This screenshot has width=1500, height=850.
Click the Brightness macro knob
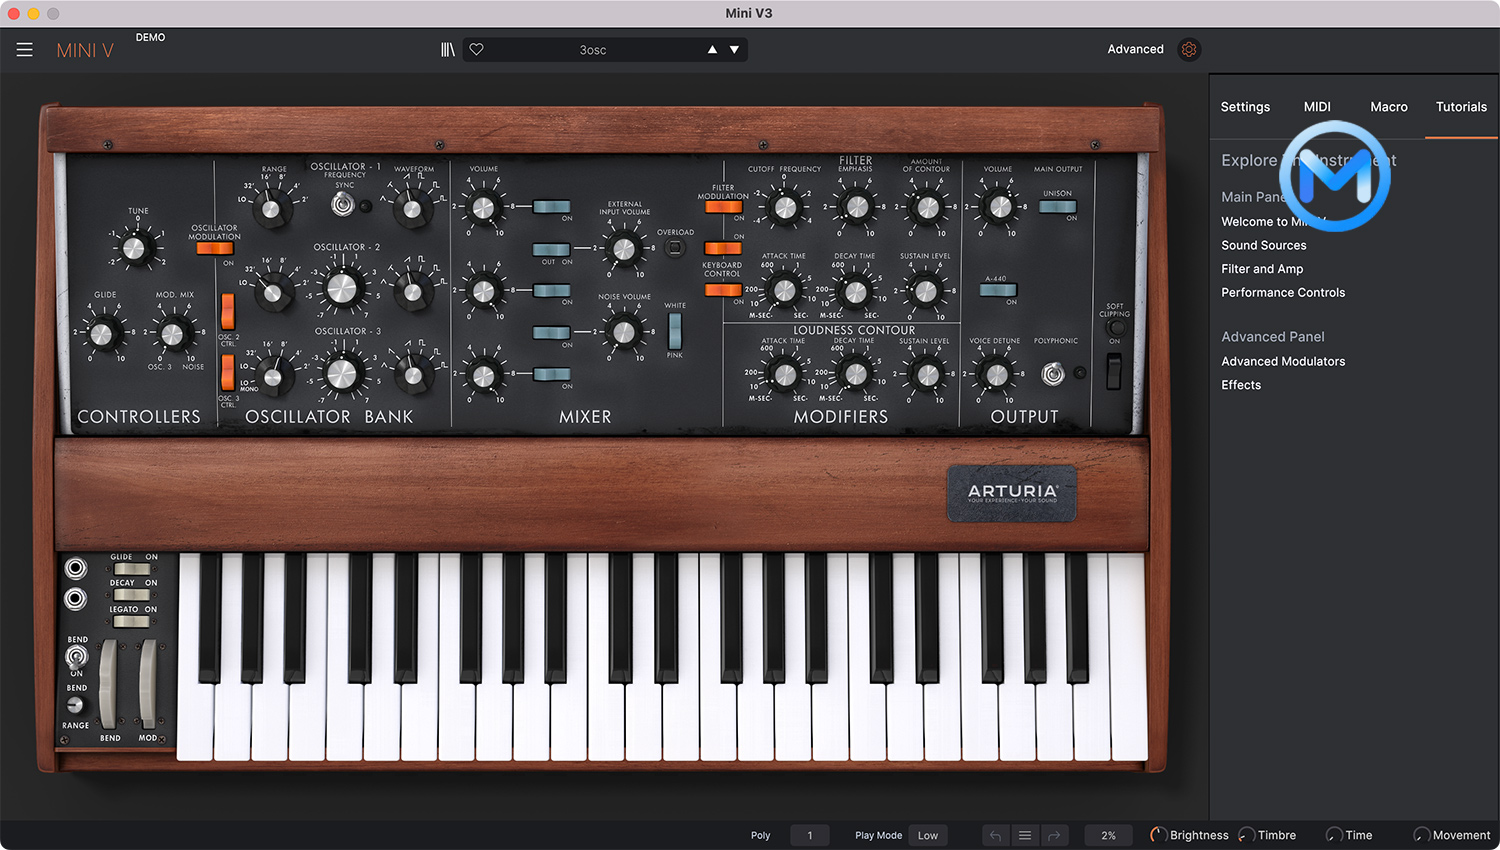[x=1158, y=835]
